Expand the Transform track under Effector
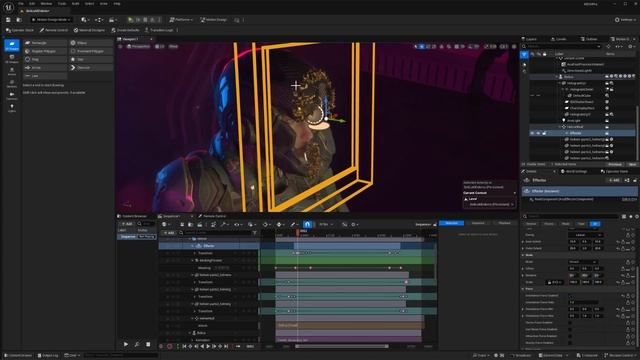The image size is (640, 360). coord(195,253)
